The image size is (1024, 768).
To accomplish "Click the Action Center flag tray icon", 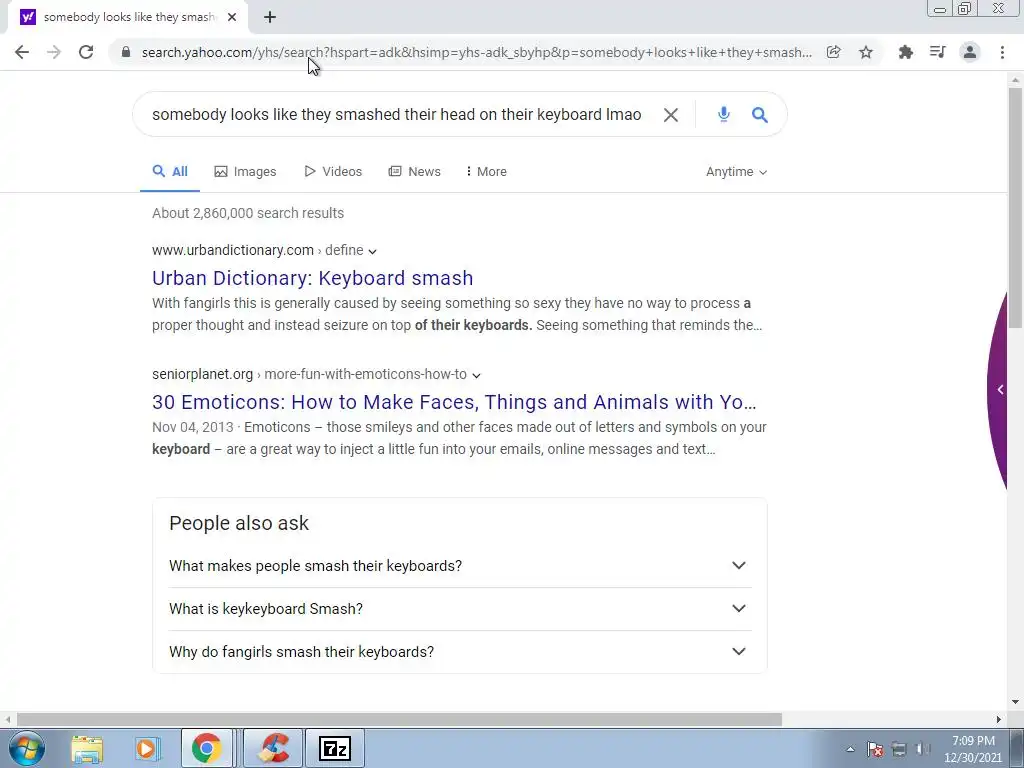I will tap(875, 749).
